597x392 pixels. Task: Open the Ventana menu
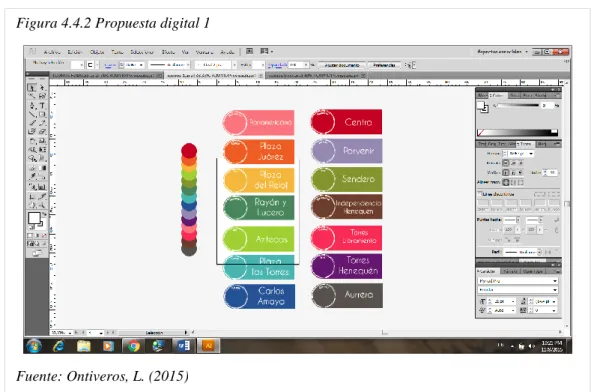[204, 52]
